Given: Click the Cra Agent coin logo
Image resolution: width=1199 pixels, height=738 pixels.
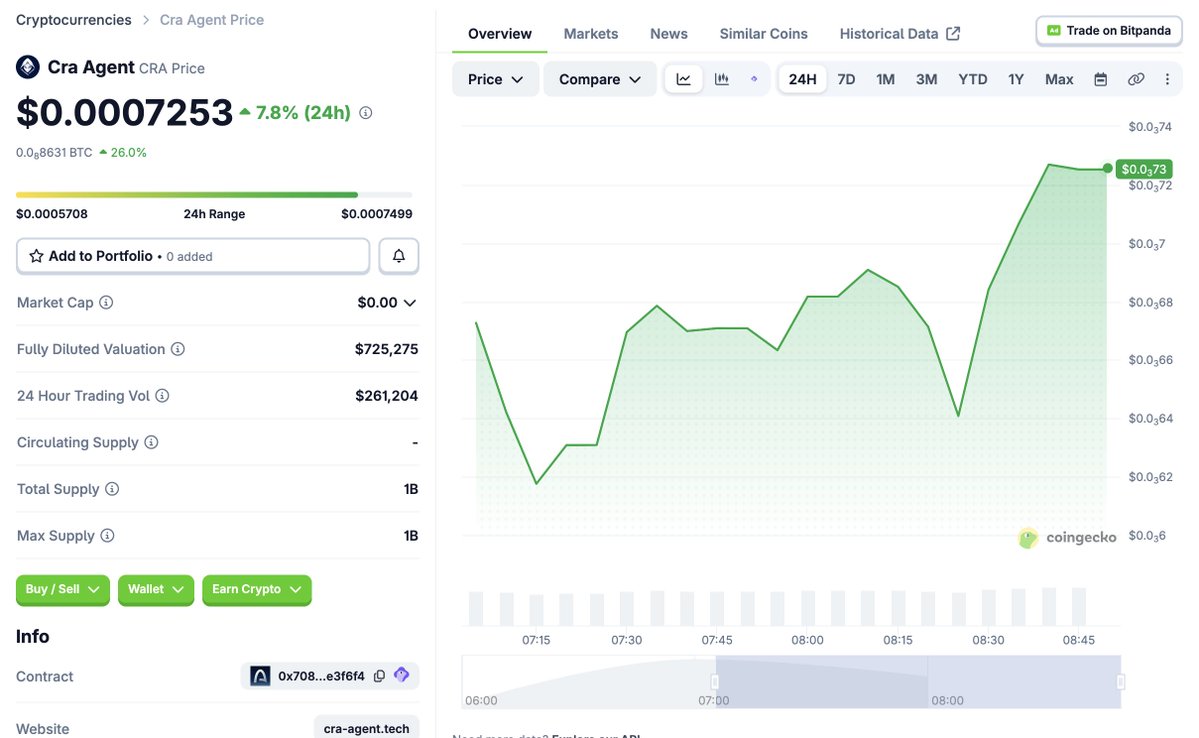Looking at the screenshot, I should (x=28, y=67).
